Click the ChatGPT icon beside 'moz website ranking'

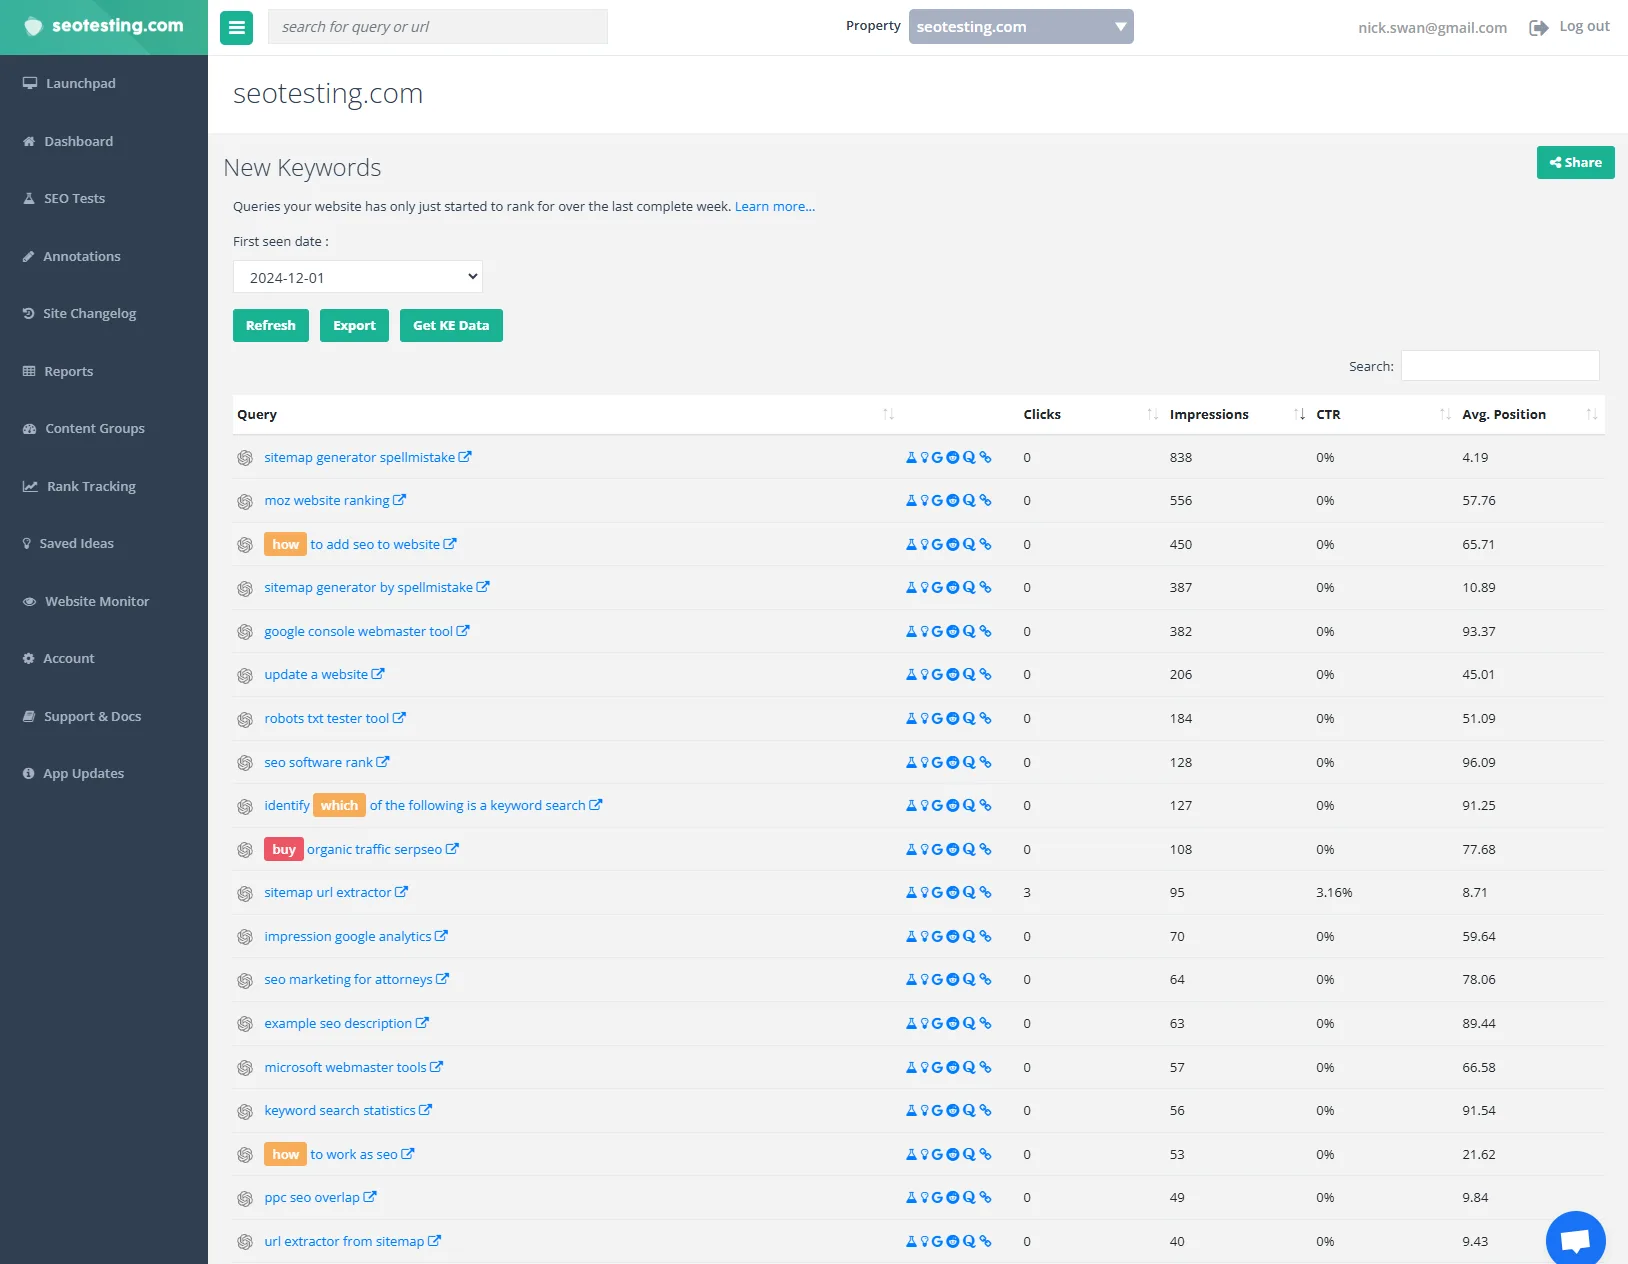(245, 502)
